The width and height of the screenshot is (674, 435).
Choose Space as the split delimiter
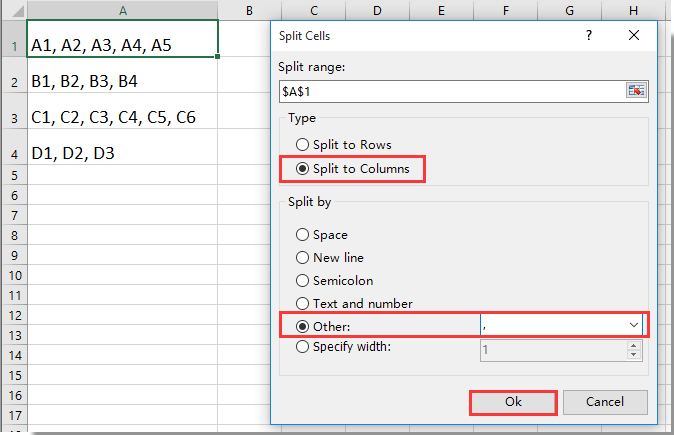tap(322, 234)
